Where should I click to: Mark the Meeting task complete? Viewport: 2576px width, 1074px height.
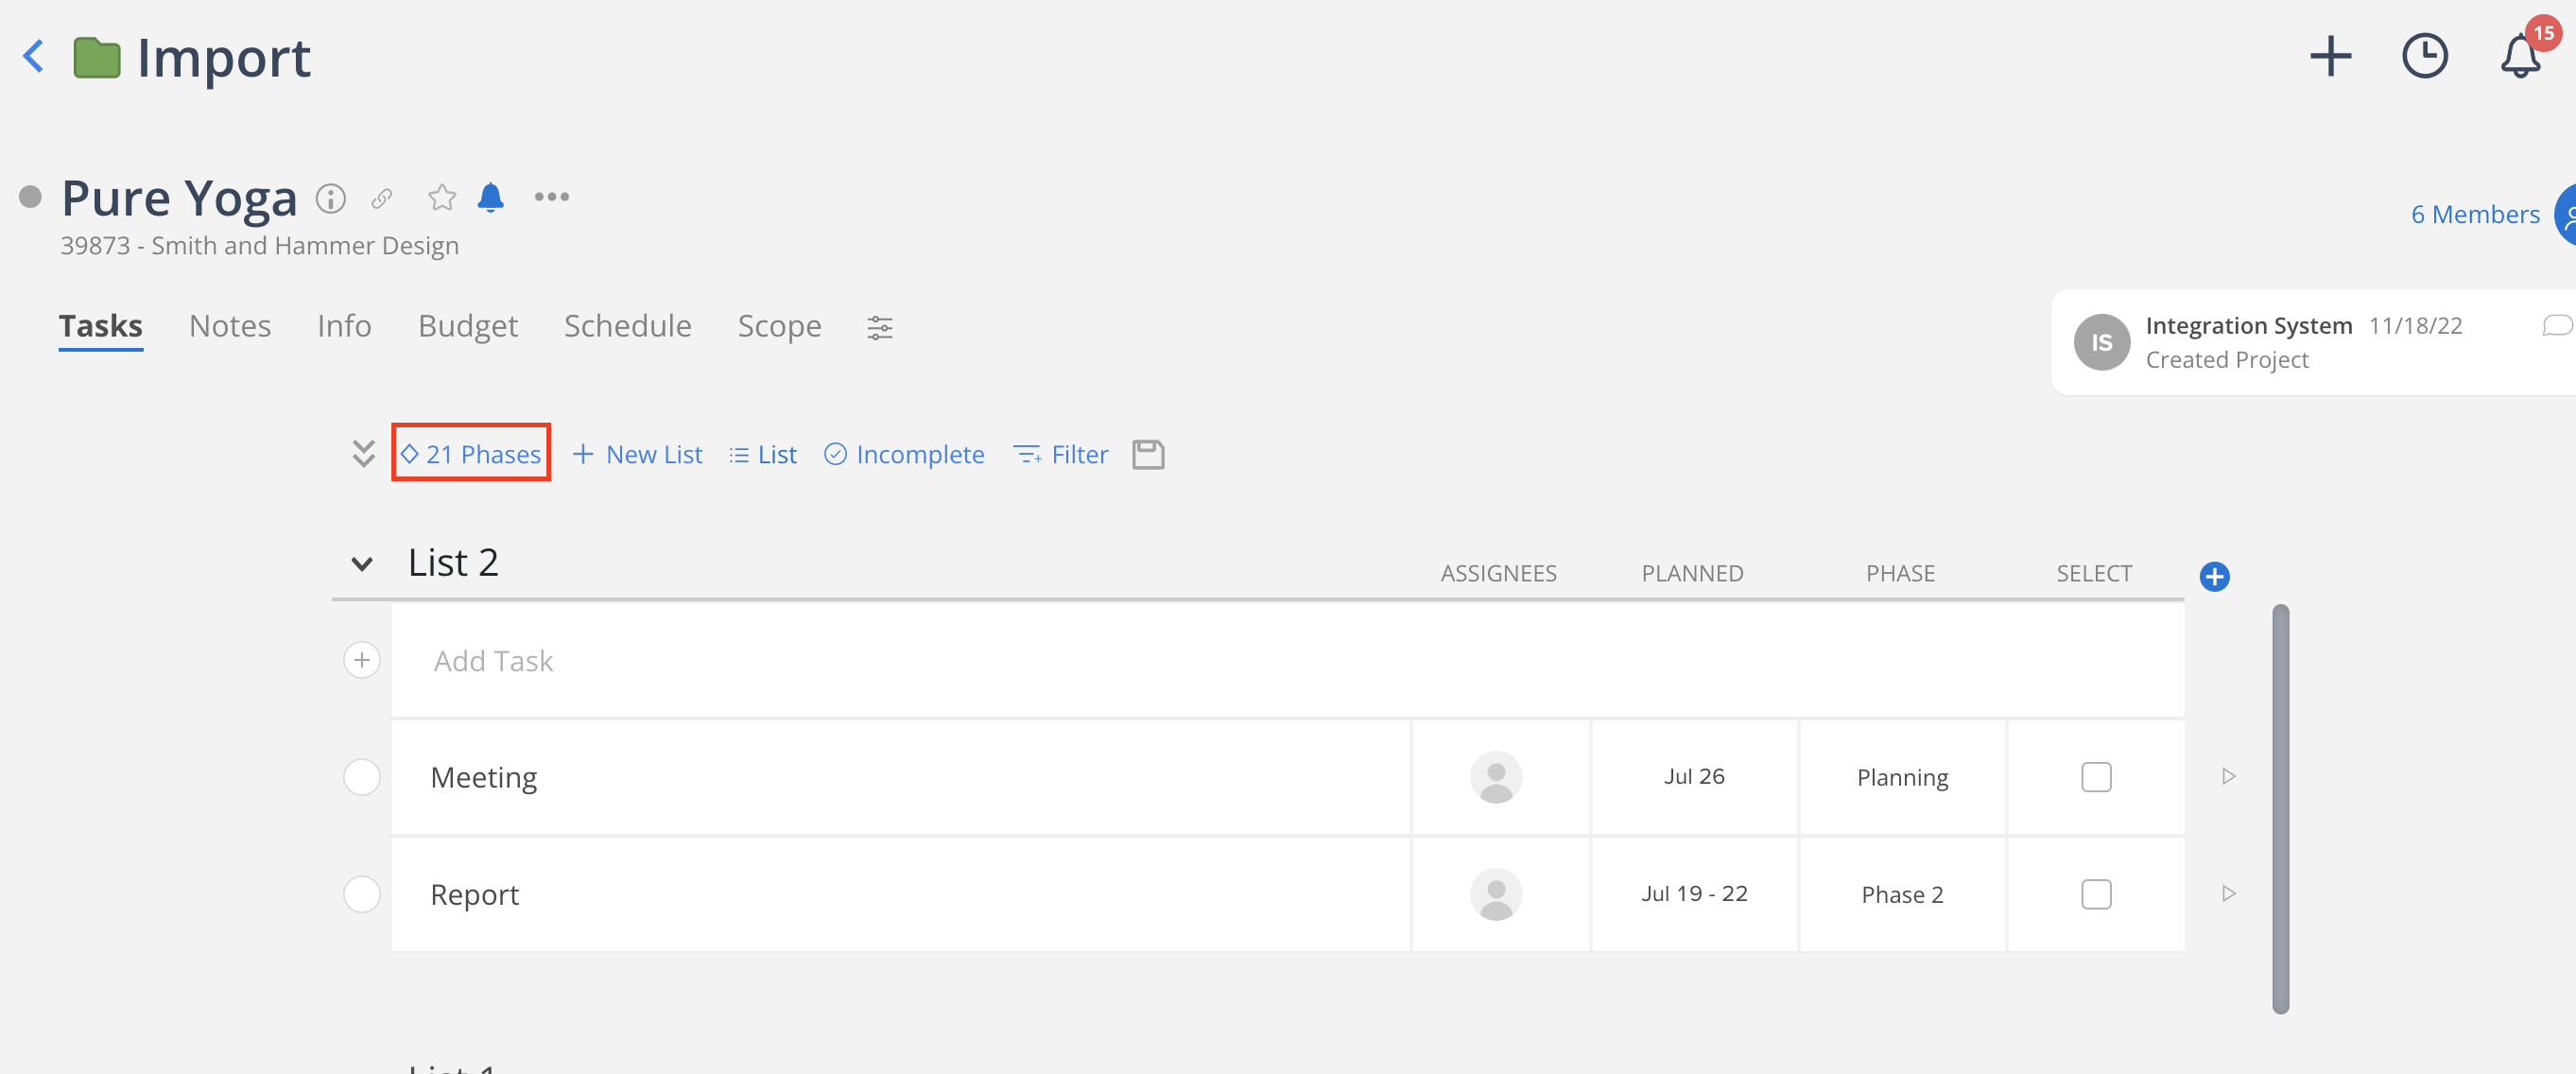[x=362, y=777]
